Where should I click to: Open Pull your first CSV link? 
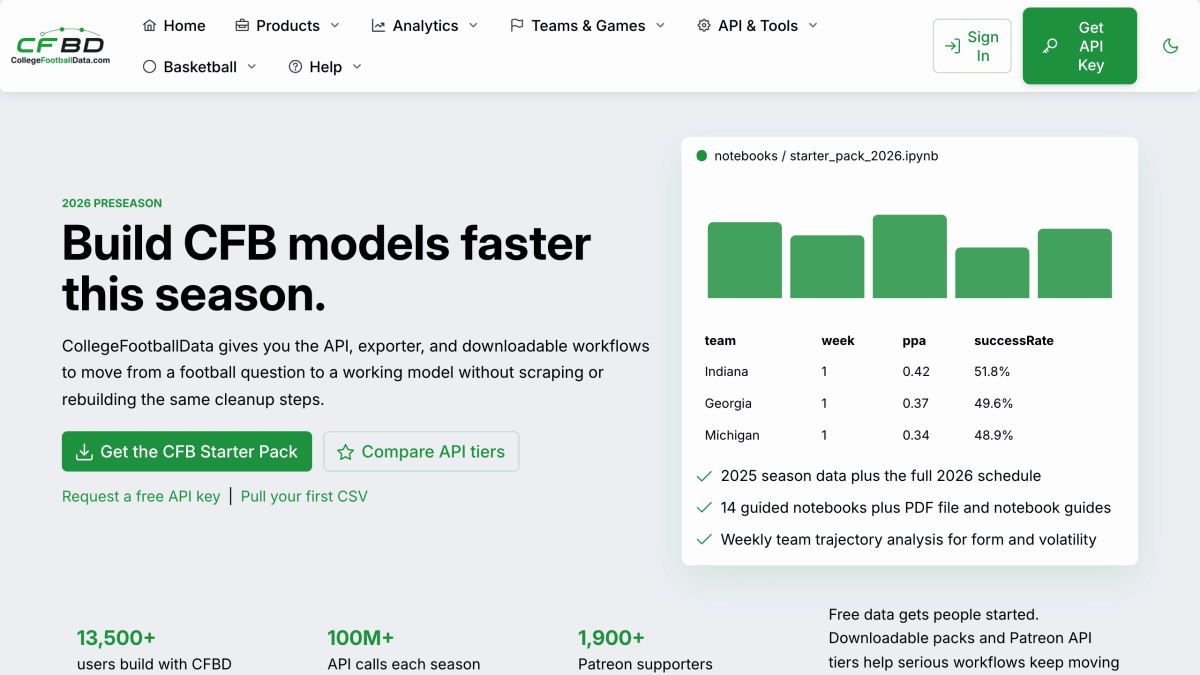click(x=304, y=496)
